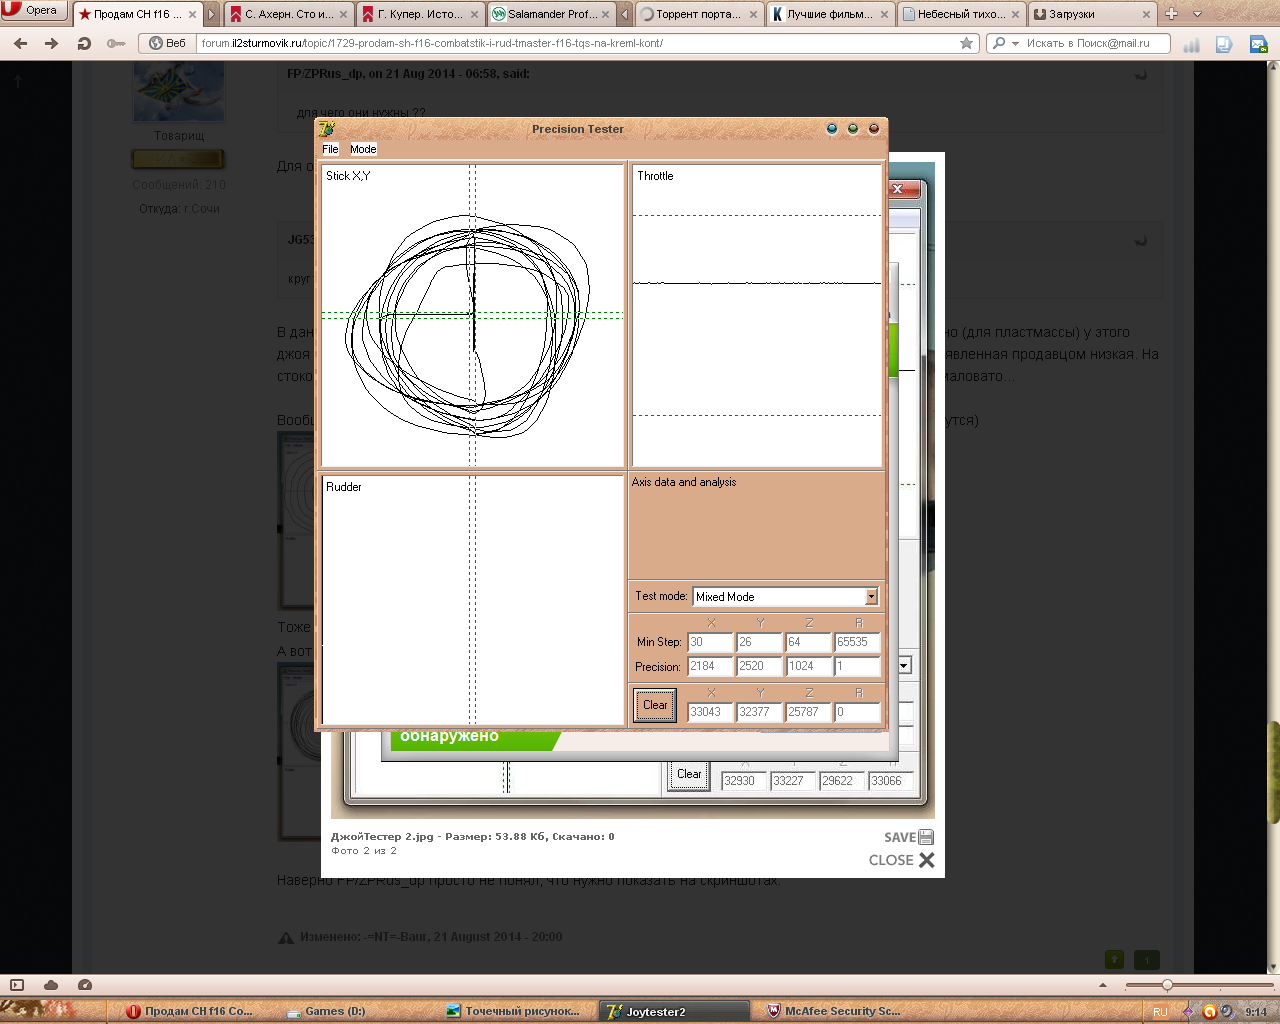The width and height of the screenshot is (1280, 1024).
Task: Bookmark the page with the star icon
Action: tap(966, 43)
